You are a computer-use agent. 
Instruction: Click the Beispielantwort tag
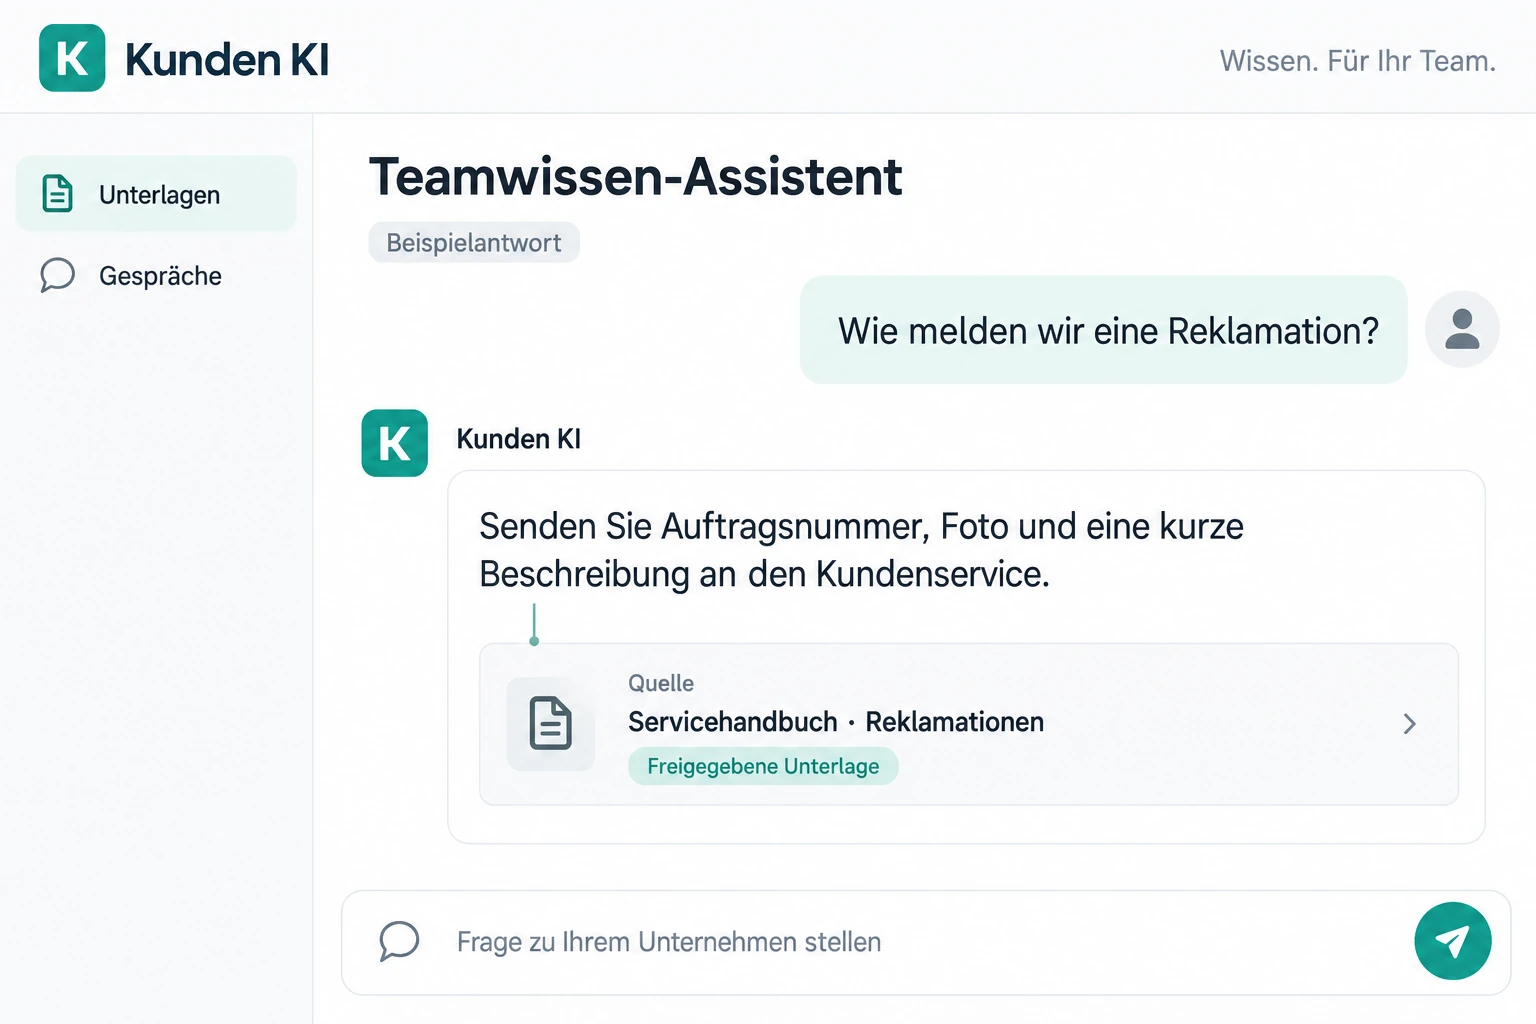click(x=474, y=242)
